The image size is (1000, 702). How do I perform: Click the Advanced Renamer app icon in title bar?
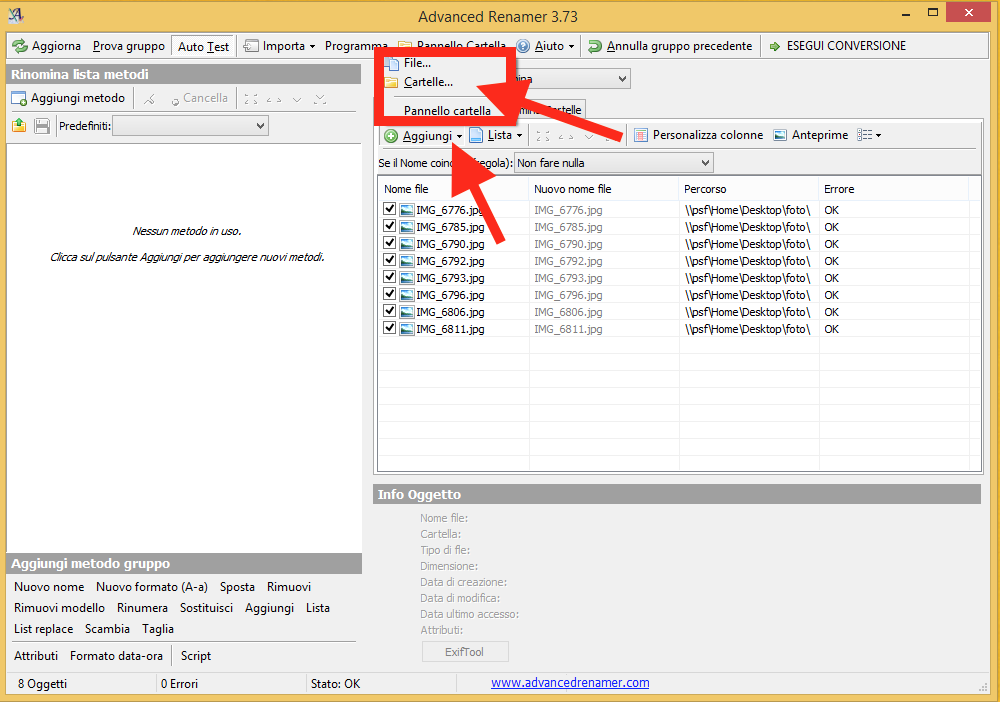point(17,14)
